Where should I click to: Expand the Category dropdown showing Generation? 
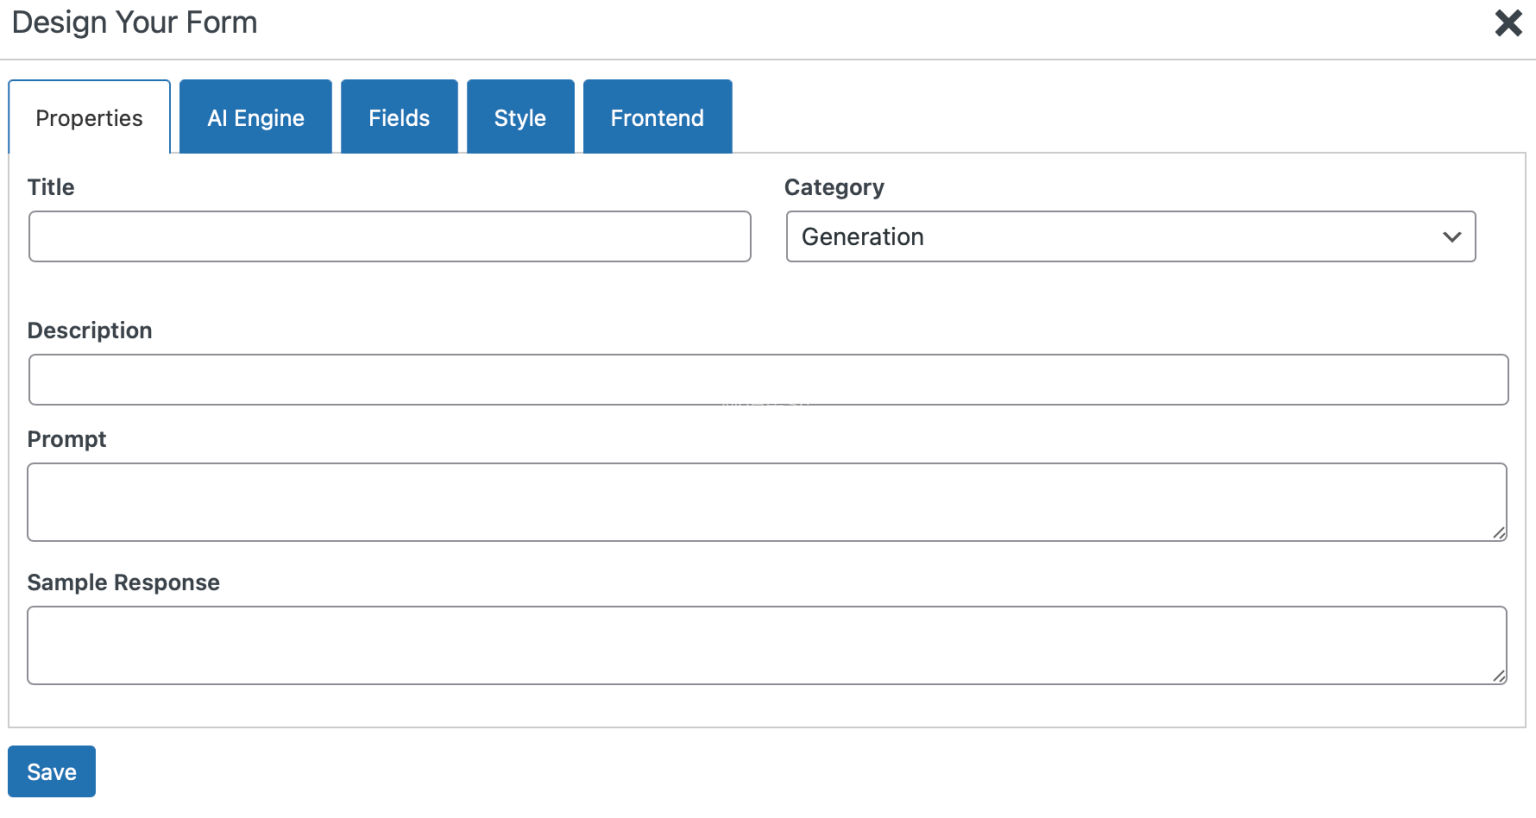click(x=1130, y=237)
